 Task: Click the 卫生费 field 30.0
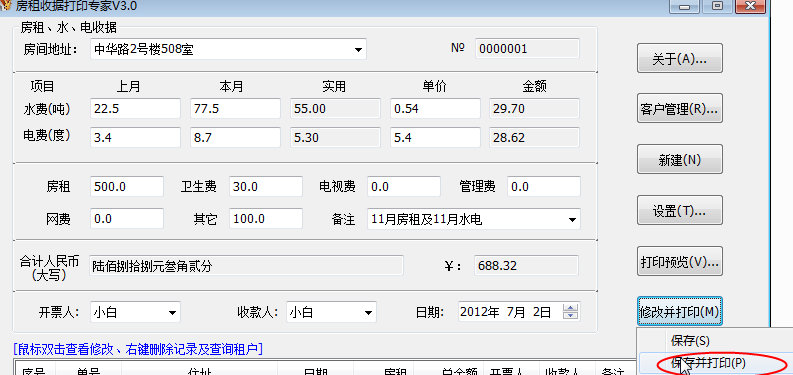coord(266,187)
